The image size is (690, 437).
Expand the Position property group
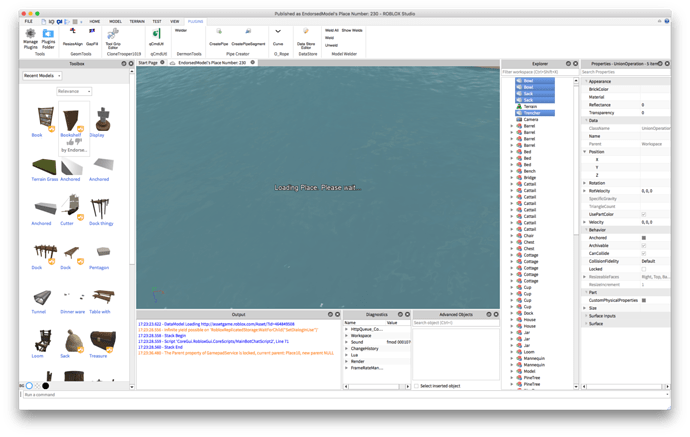pyautogui.click(x=585, y=151)
